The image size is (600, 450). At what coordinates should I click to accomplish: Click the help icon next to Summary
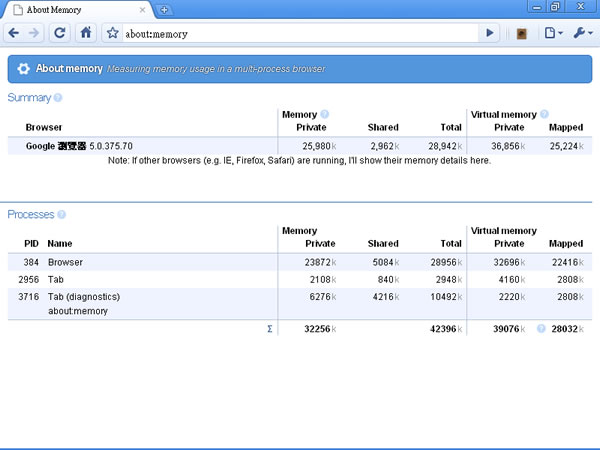tap(58, 98)
